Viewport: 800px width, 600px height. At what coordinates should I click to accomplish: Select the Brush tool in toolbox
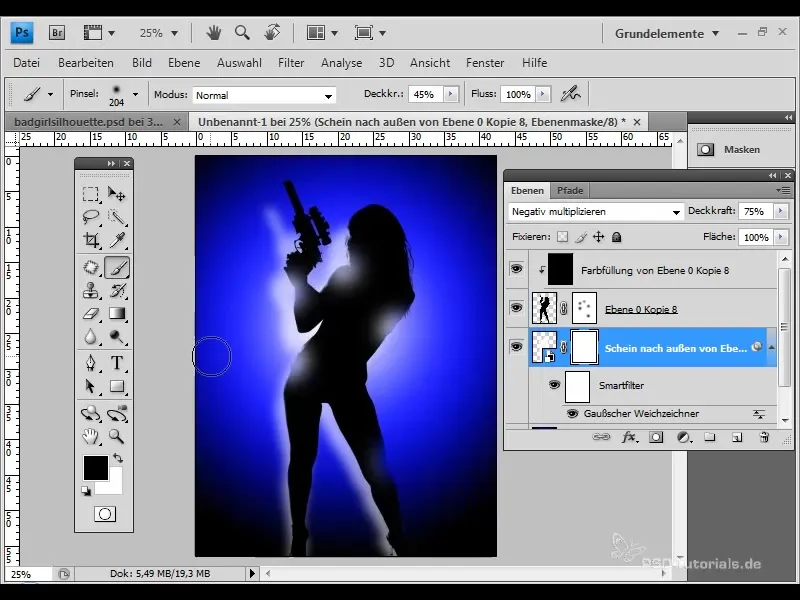point(117,267)
